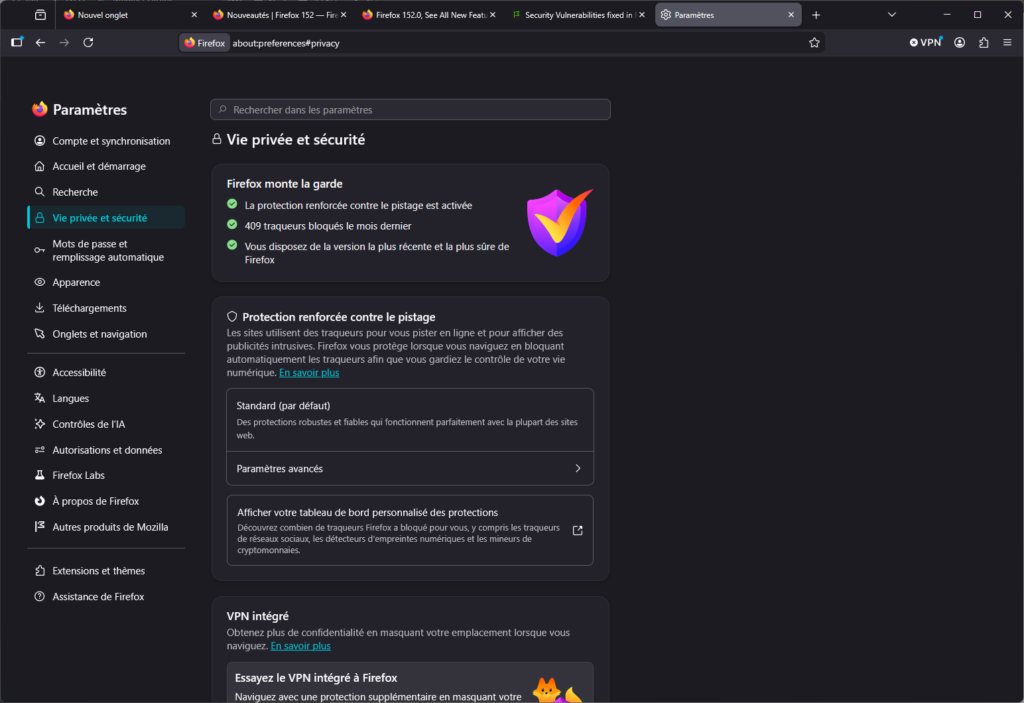Screen dimensions: 1024x703
Task: Open the Langues settings category
Action: coord(106,398)
